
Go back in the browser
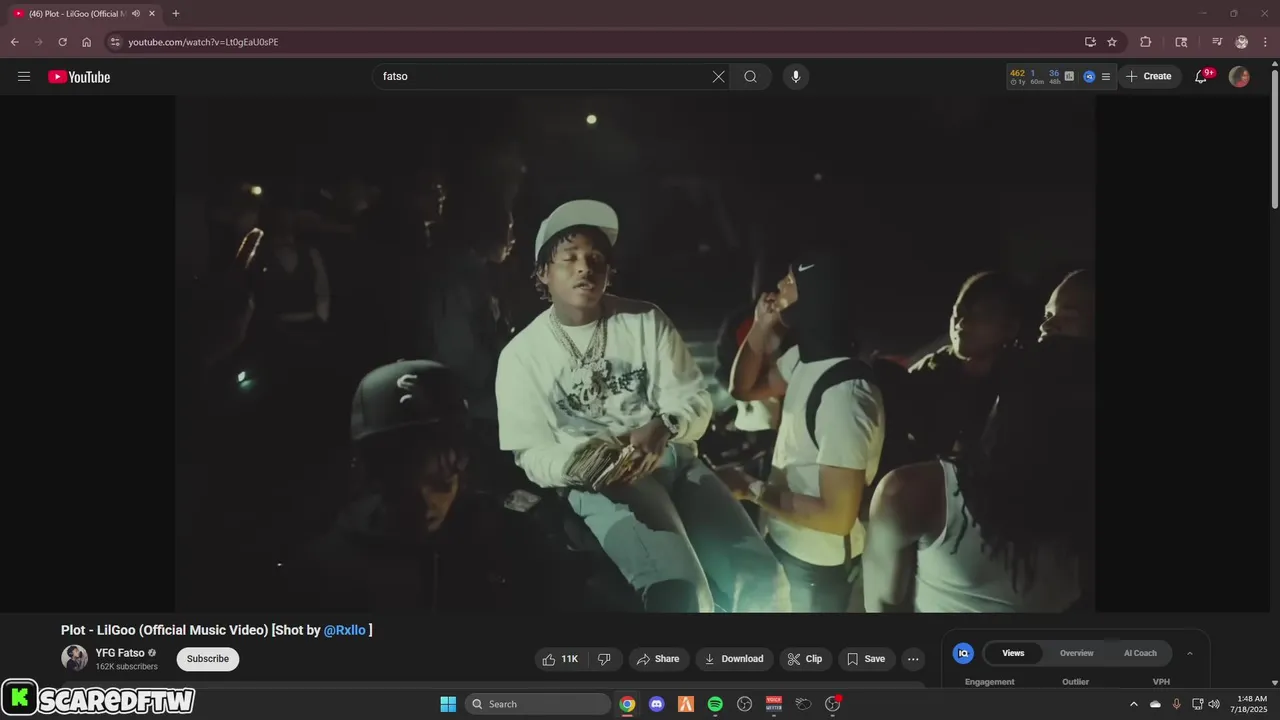14,42
